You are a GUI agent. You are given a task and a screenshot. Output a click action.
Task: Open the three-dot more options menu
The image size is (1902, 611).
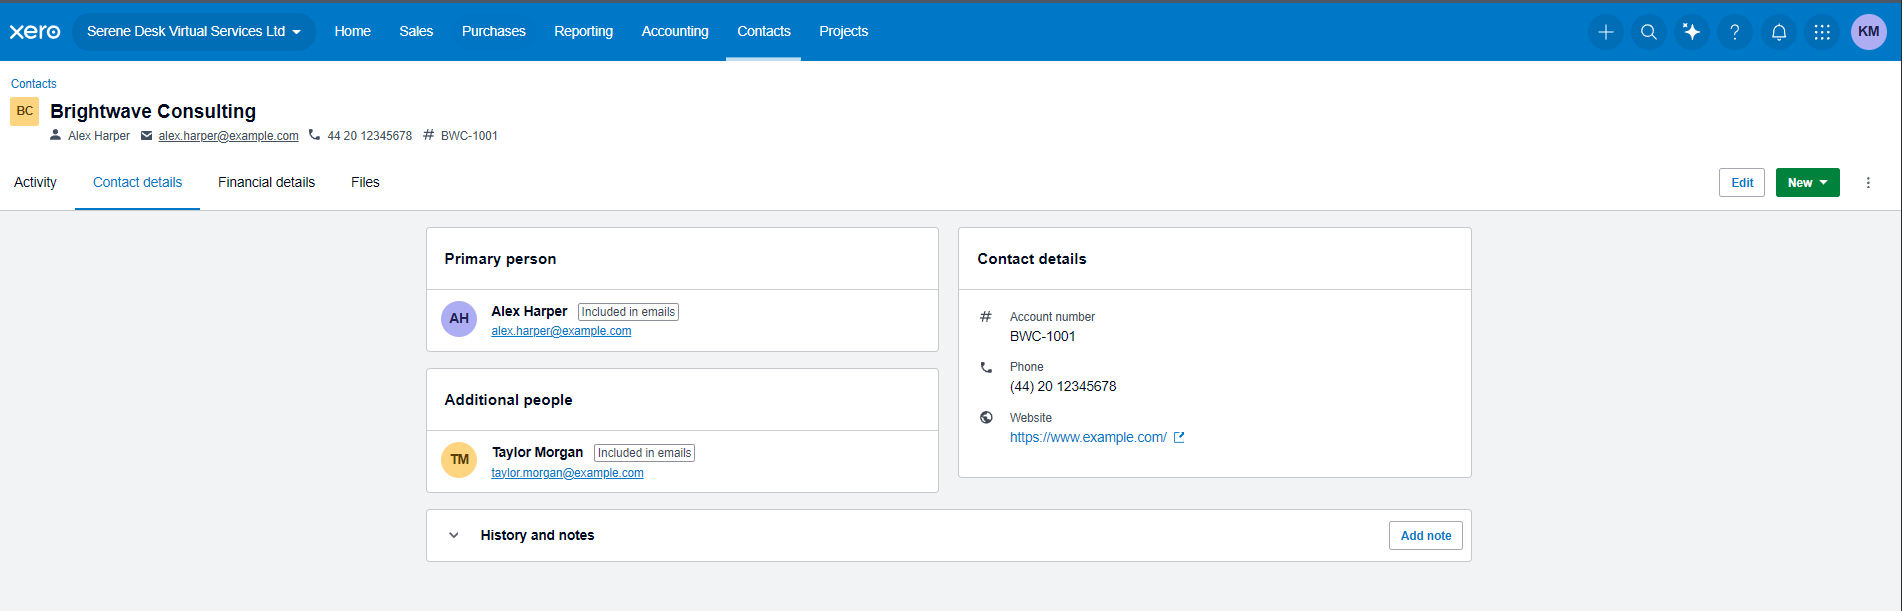[x=1868, y=183]
